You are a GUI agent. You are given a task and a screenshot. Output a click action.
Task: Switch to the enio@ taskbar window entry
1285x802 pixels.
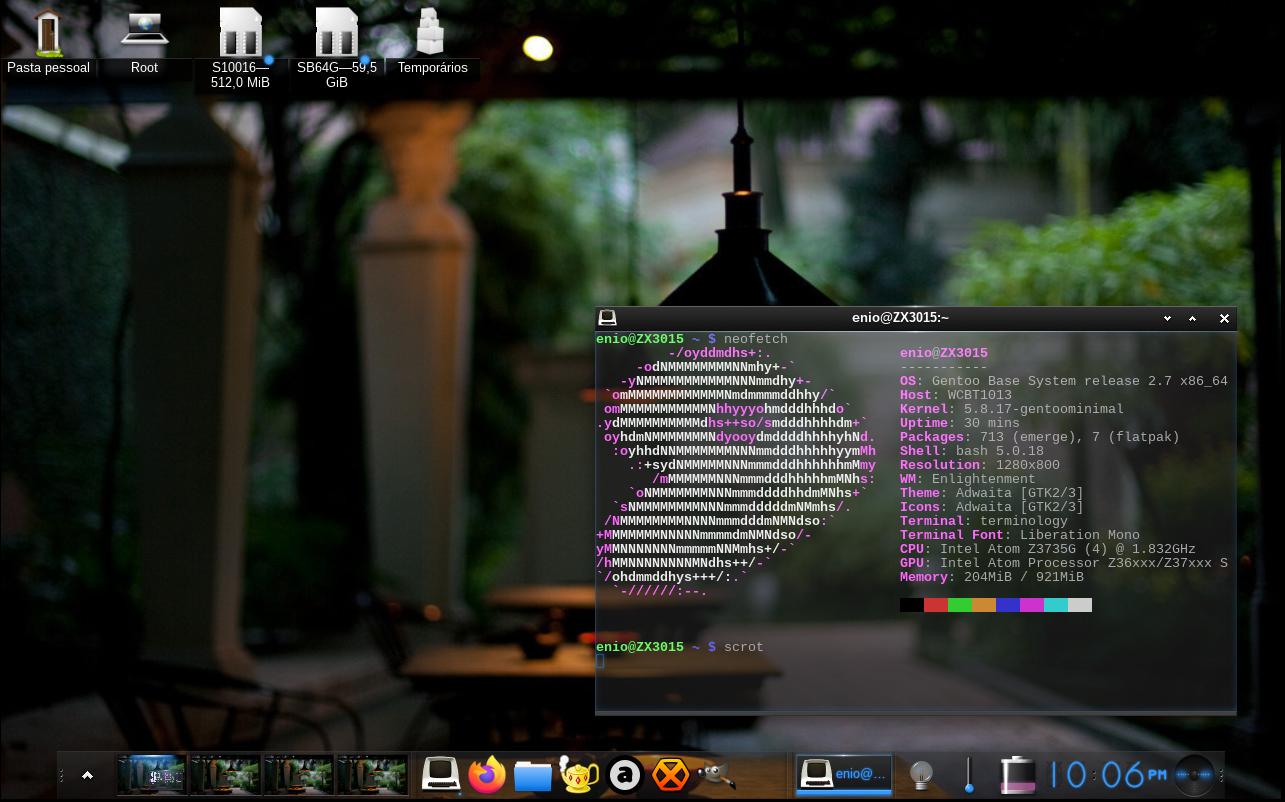pos(844,775)
